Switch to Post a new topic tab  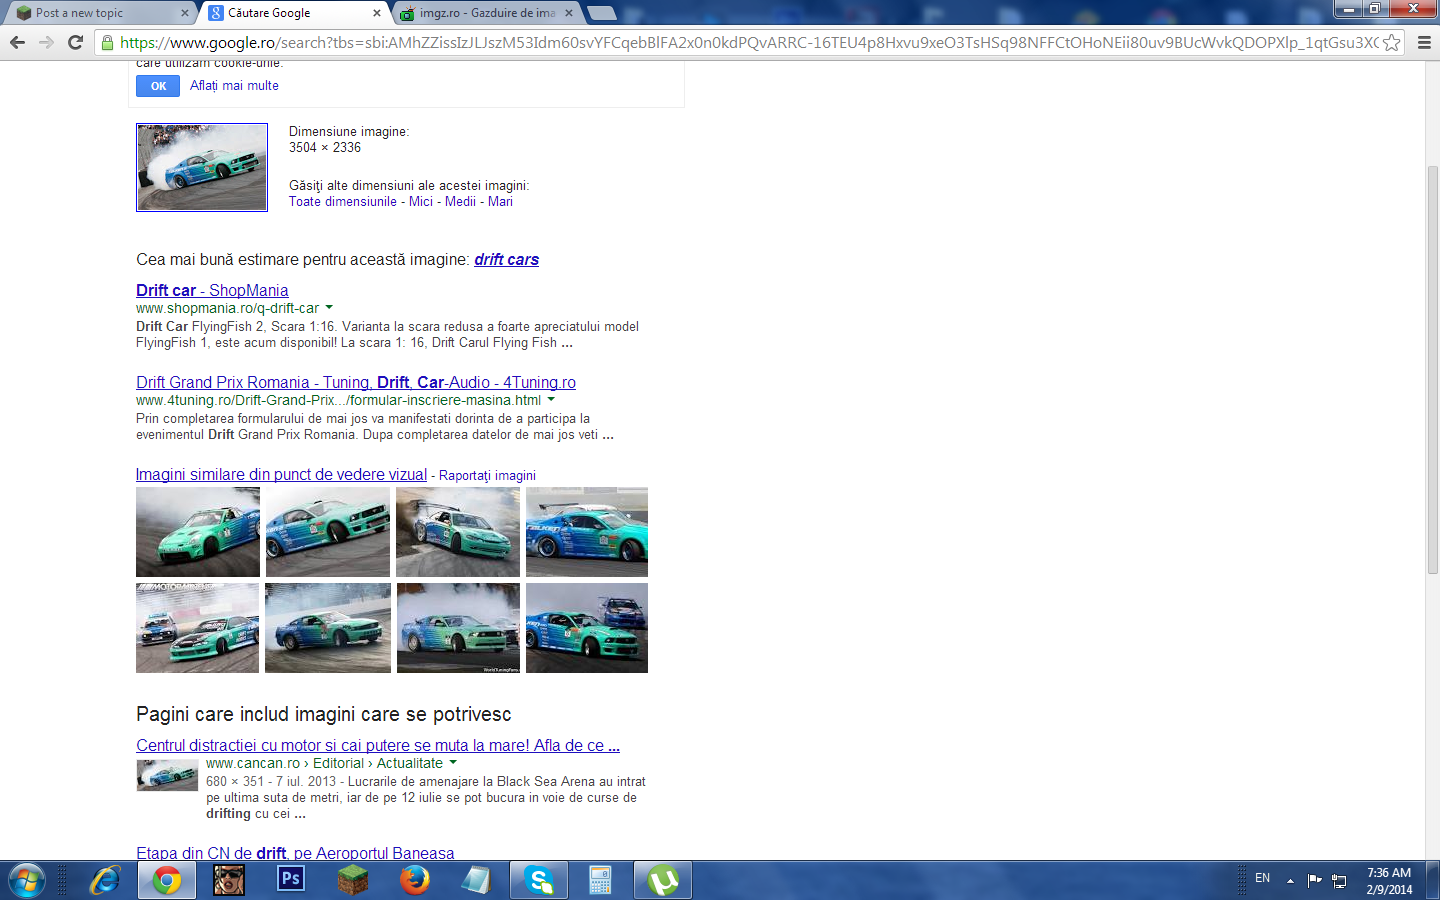[x=98, y=13]
